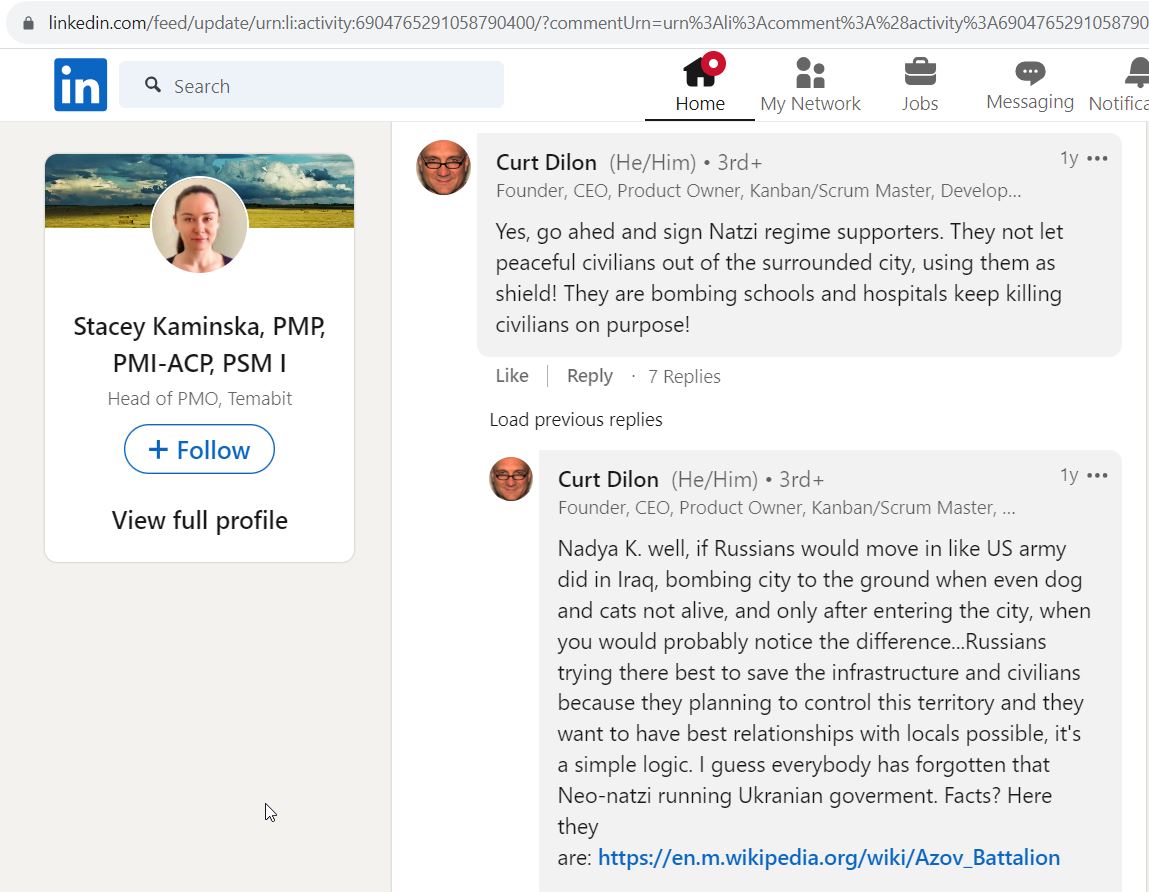Open the three-dot menu on the Nadya reply
Image resolution: width=1149 pixels, height=892 pixels.
point(1097,476)
